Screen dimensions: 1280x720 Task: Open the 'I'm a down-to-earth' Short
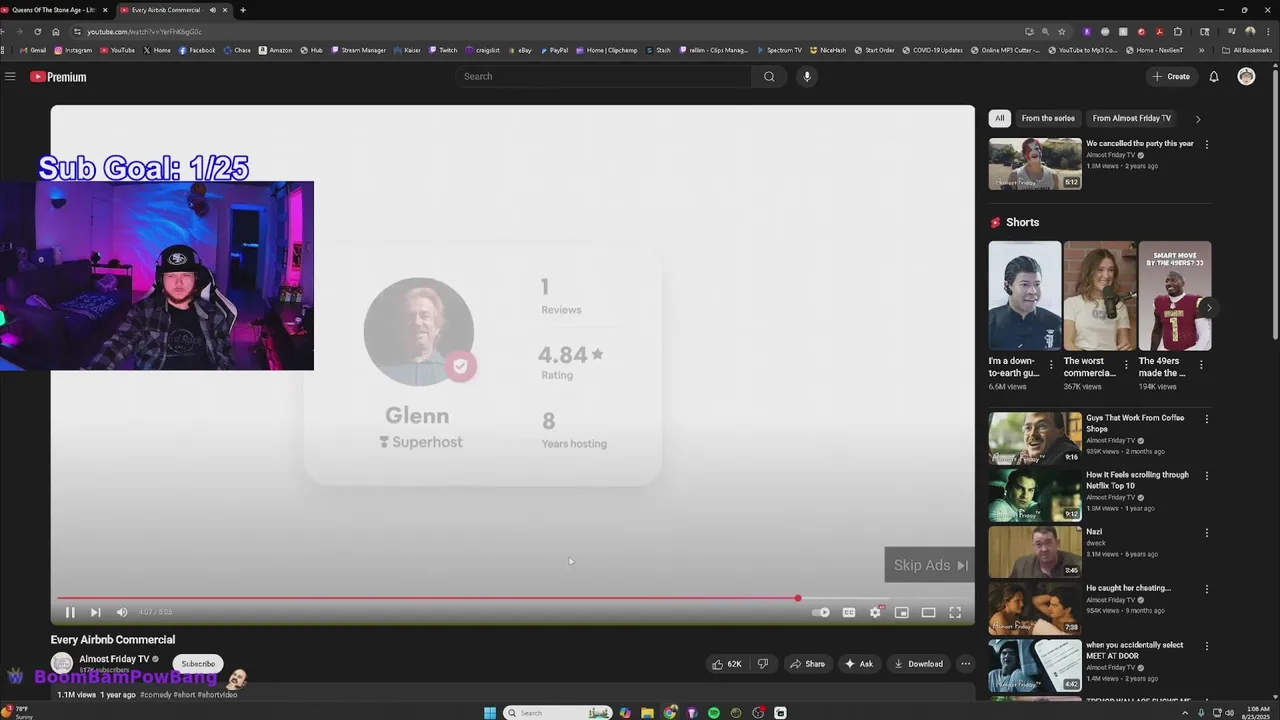[x=1025, y=296]
